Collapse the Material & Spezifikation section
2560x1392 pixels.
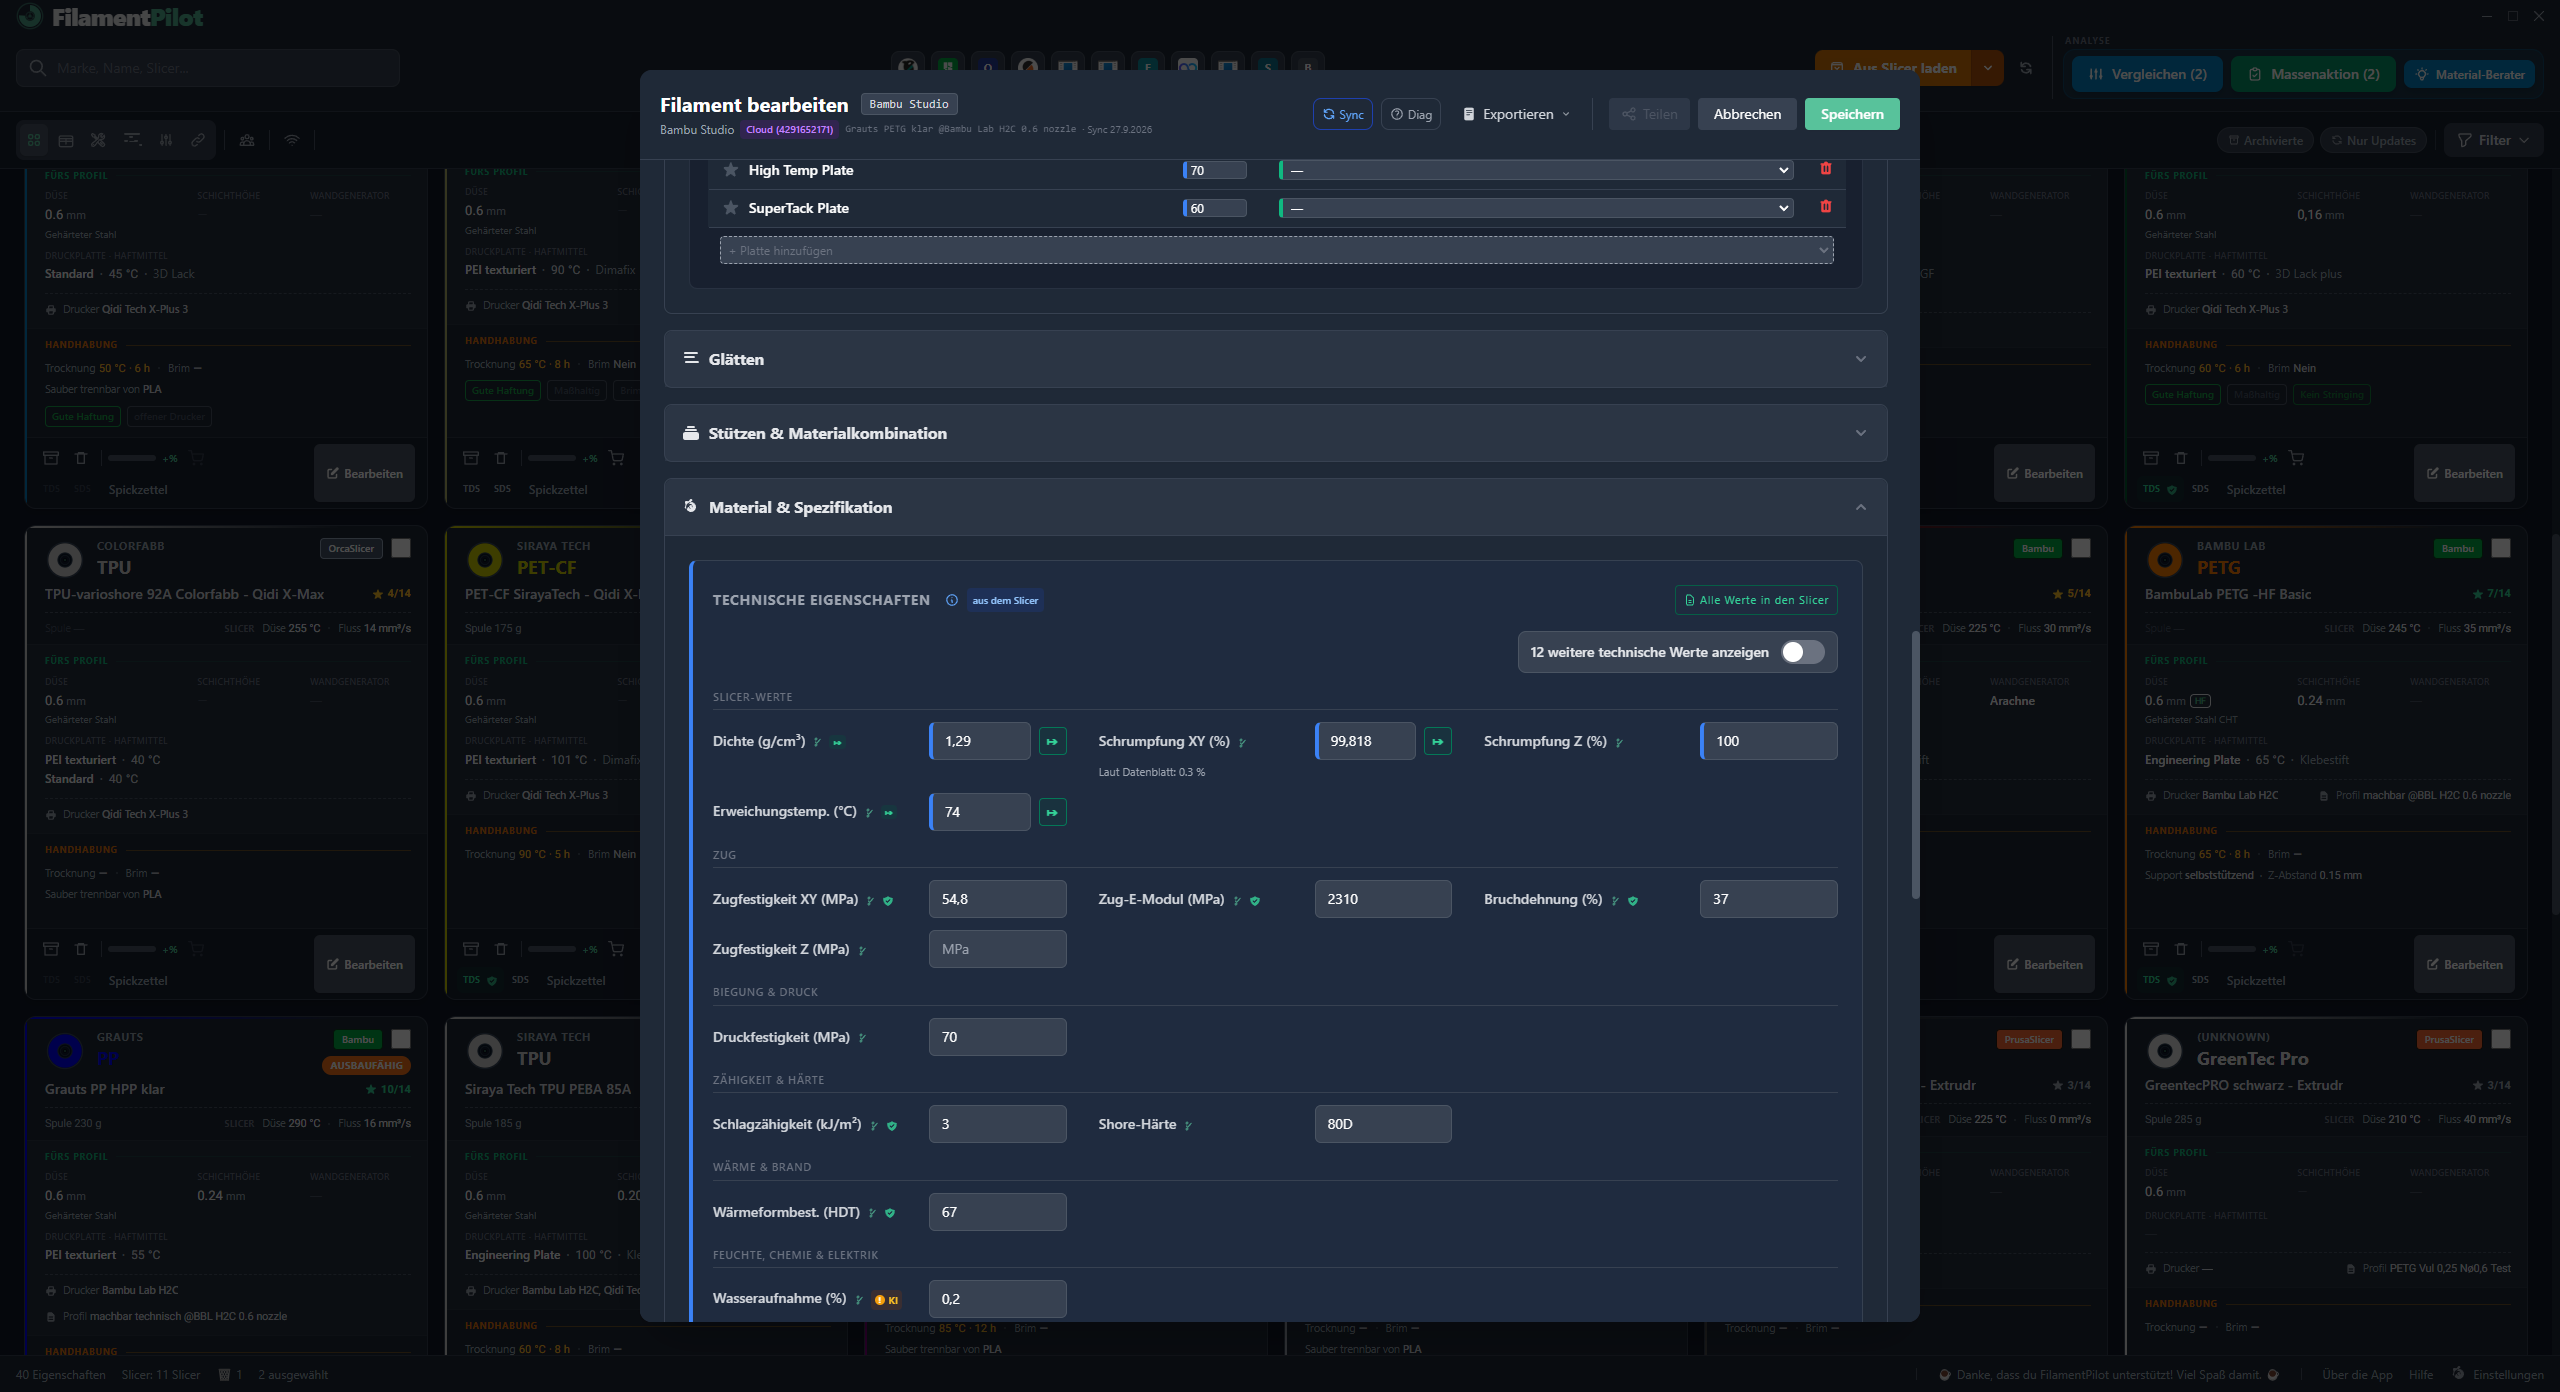click(1275, 507)
